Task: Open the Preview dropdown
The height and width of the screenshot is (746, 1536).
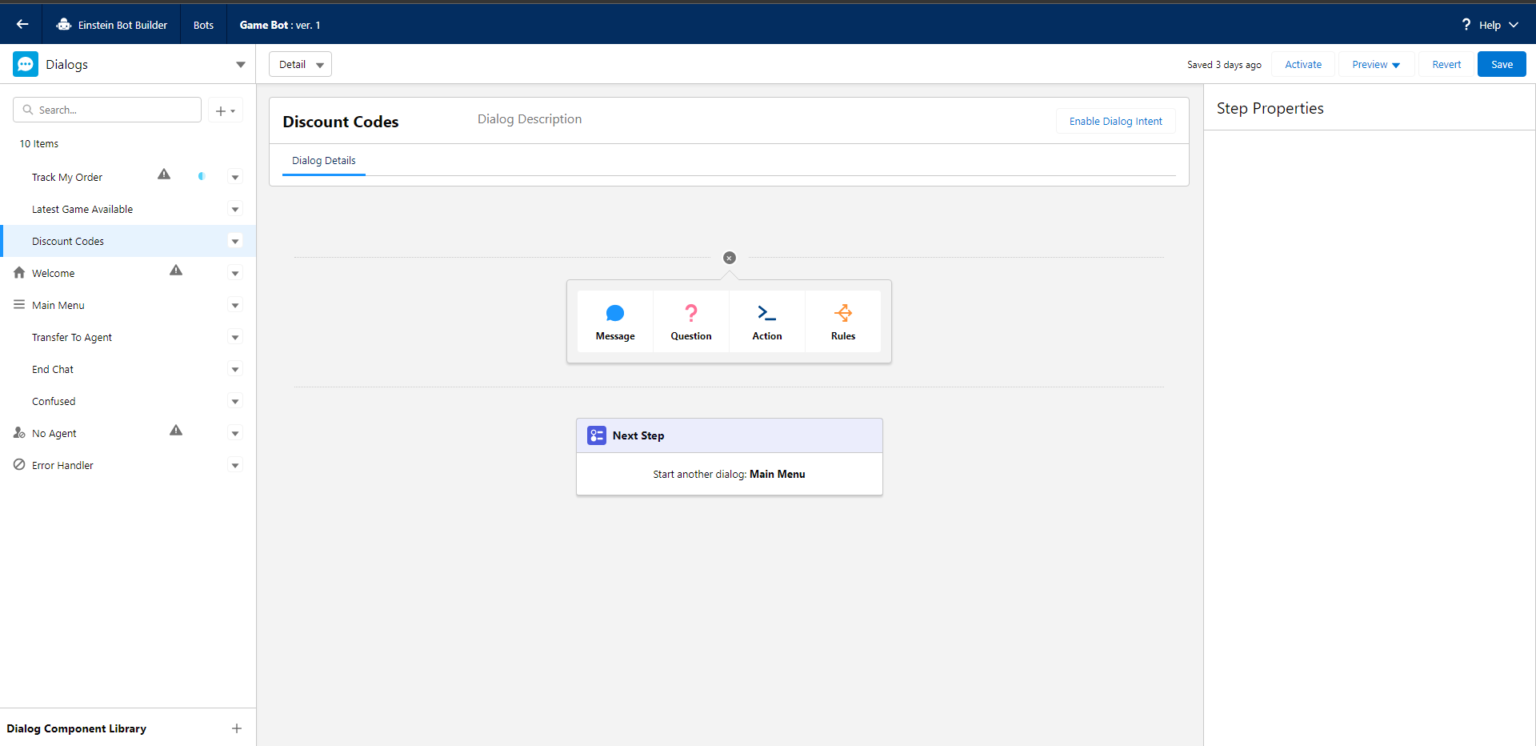Action: [1374, 63]
